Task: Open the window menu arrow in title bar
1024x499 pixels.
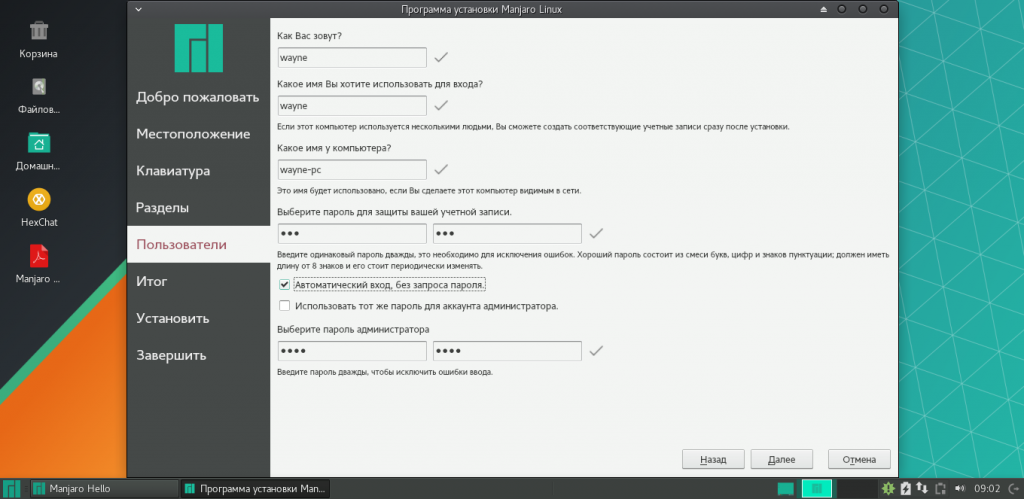Action: 137,8
